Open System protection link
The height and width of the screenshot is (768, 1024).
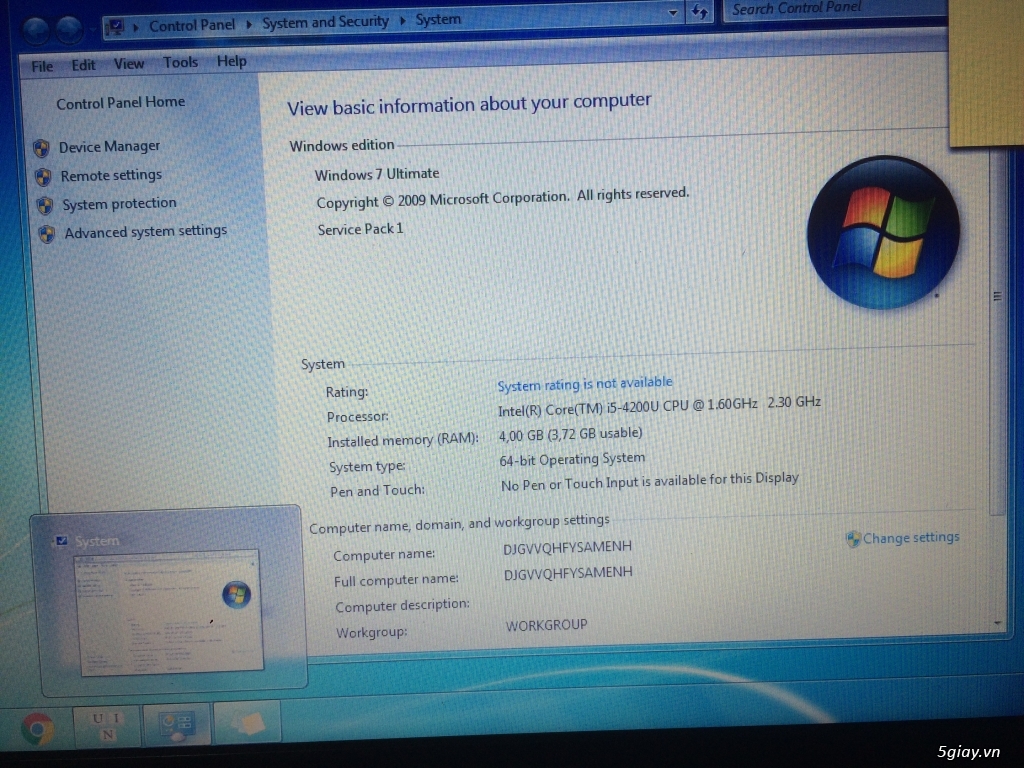[x=119, y=204]
